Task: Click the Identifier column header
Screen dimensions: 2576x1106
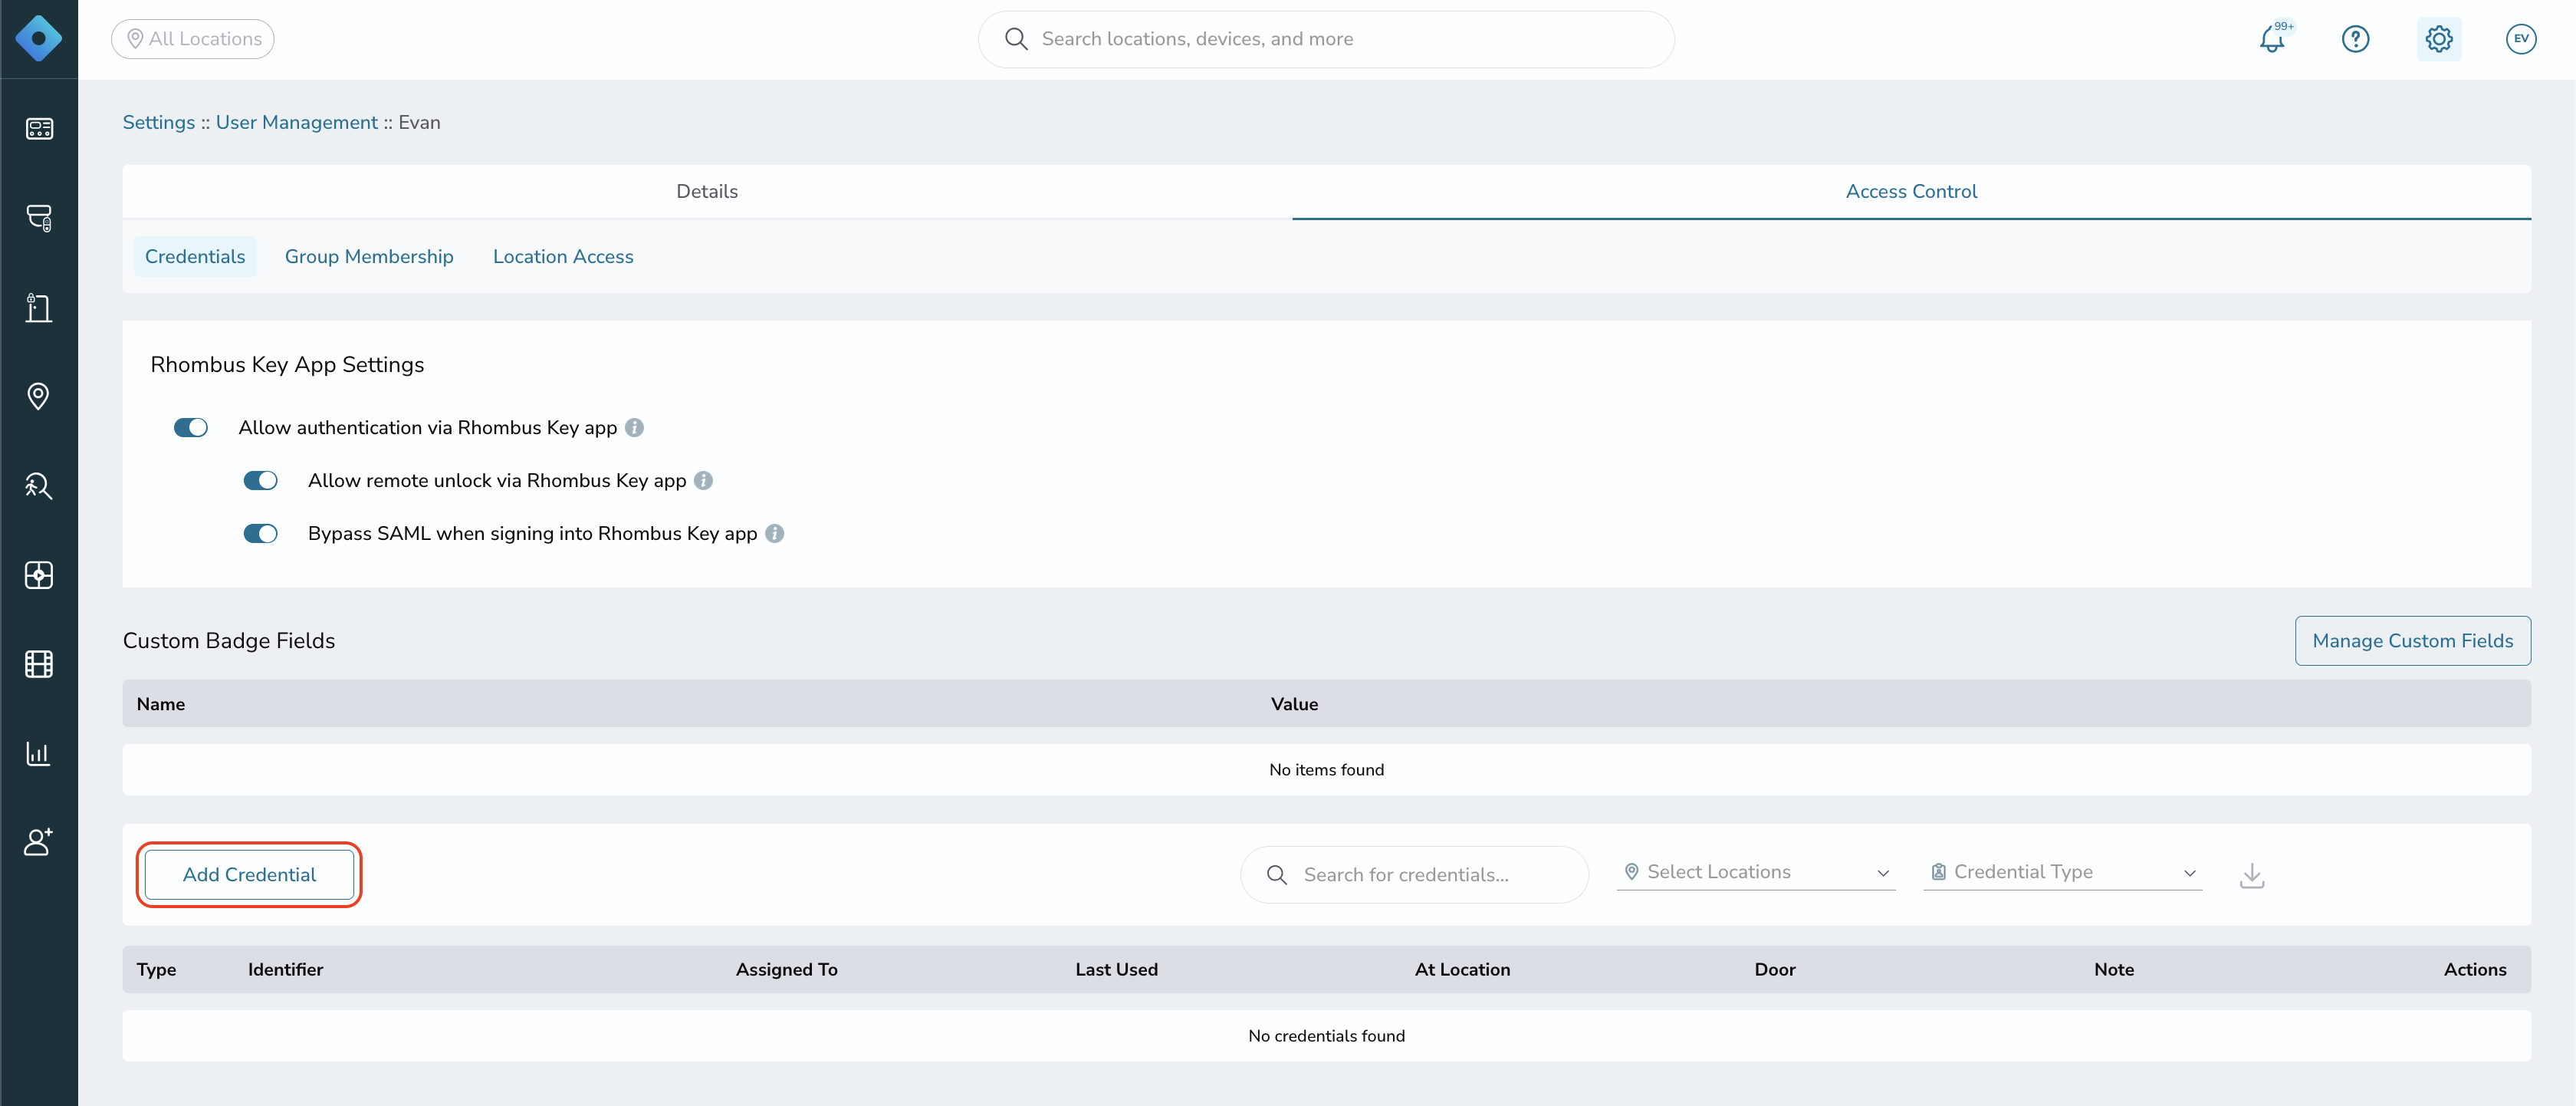Action: [x=285, y=970]
